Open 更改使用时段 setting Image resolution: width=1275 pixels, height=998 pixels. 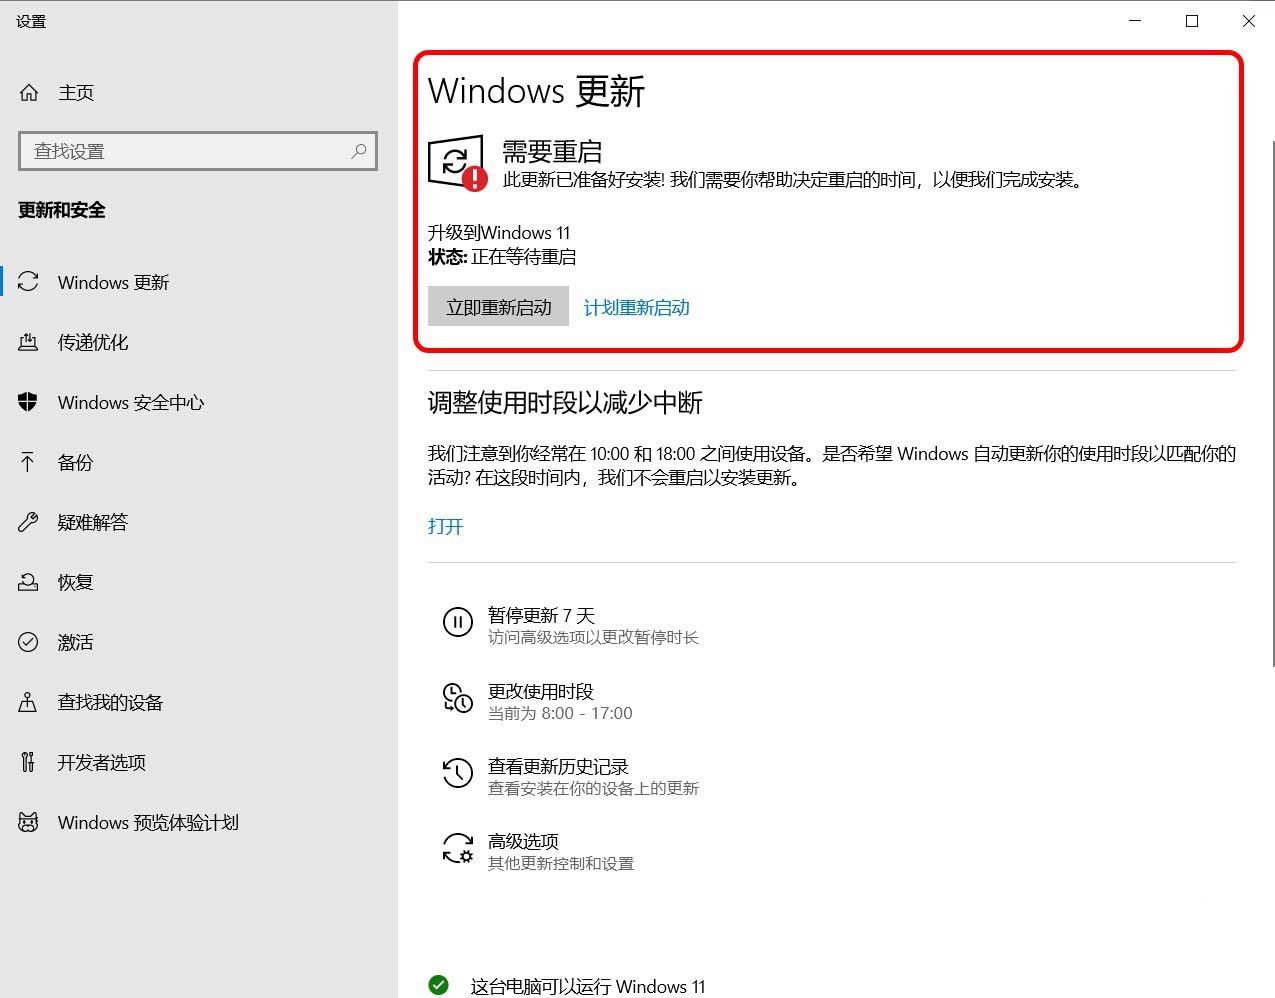(x=541, y=691)
